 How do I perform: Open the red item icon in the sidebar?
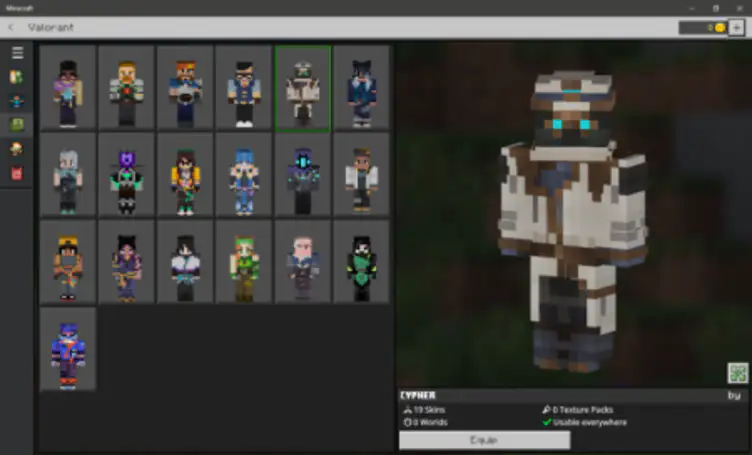[x=17, y=173]
